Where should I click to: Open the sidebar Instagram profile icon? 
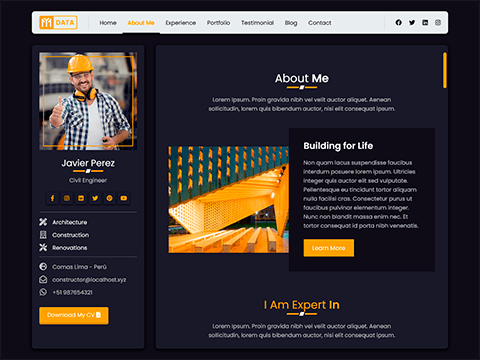click(x=67, y=198)
